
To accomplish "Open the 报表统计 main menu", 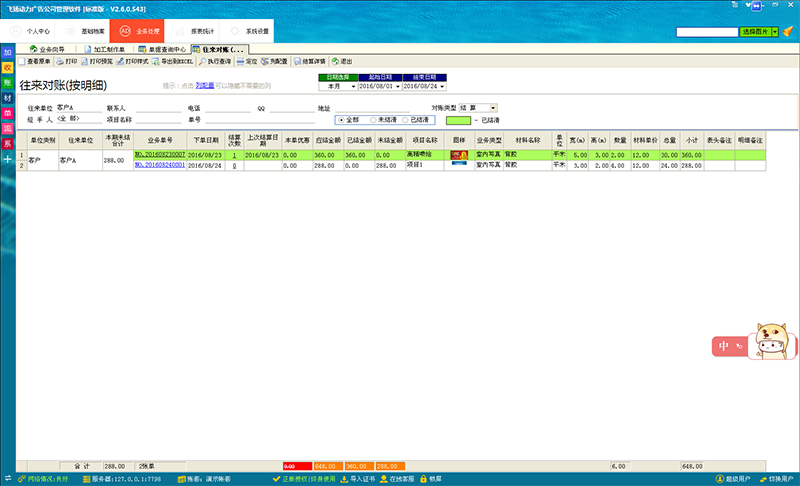I will pyautogui.click(x=204, y=32).
